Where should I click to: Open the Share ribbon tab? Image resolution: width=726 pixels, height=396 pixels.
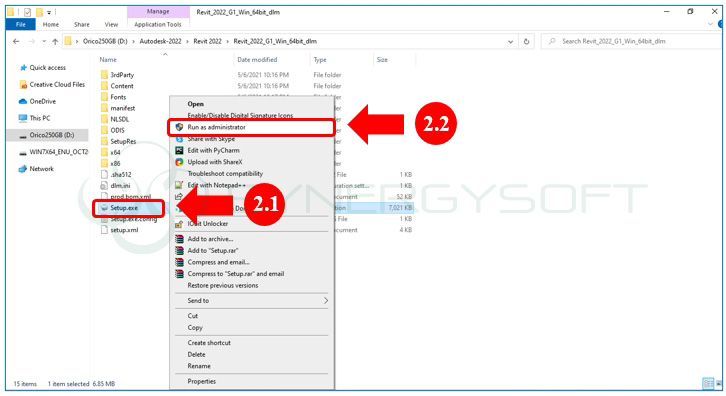(x=81, y=25)
